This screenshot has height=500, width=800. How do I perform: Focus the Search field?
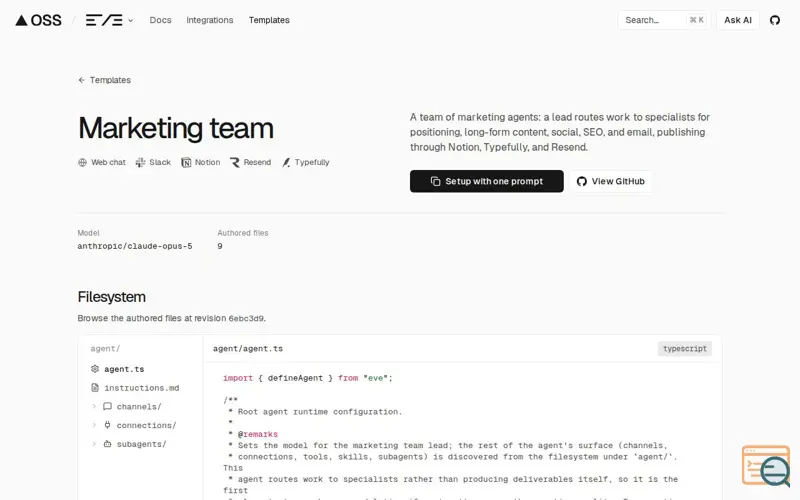(664, 20)
